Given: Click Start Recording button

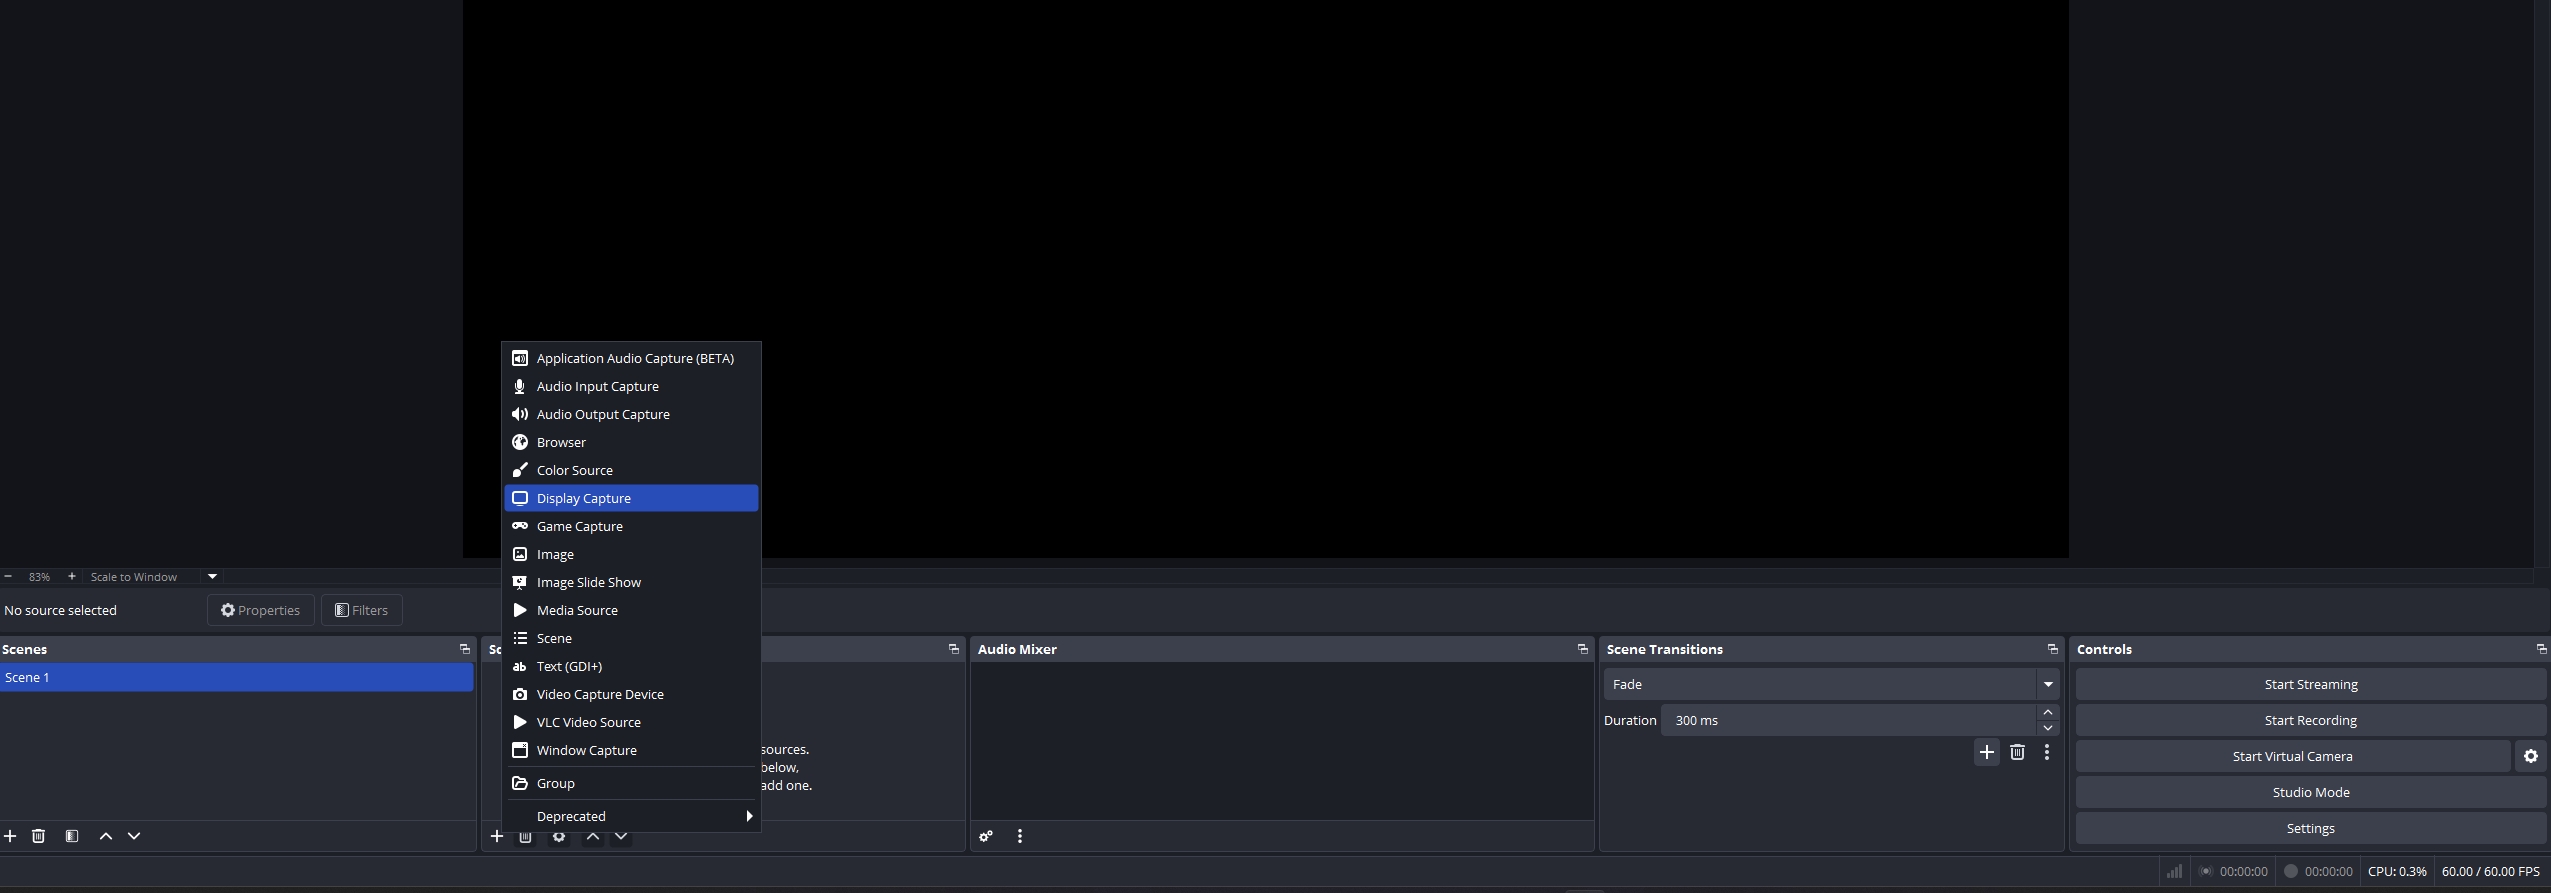Looking at the screenshot, I should point(2310,721).
